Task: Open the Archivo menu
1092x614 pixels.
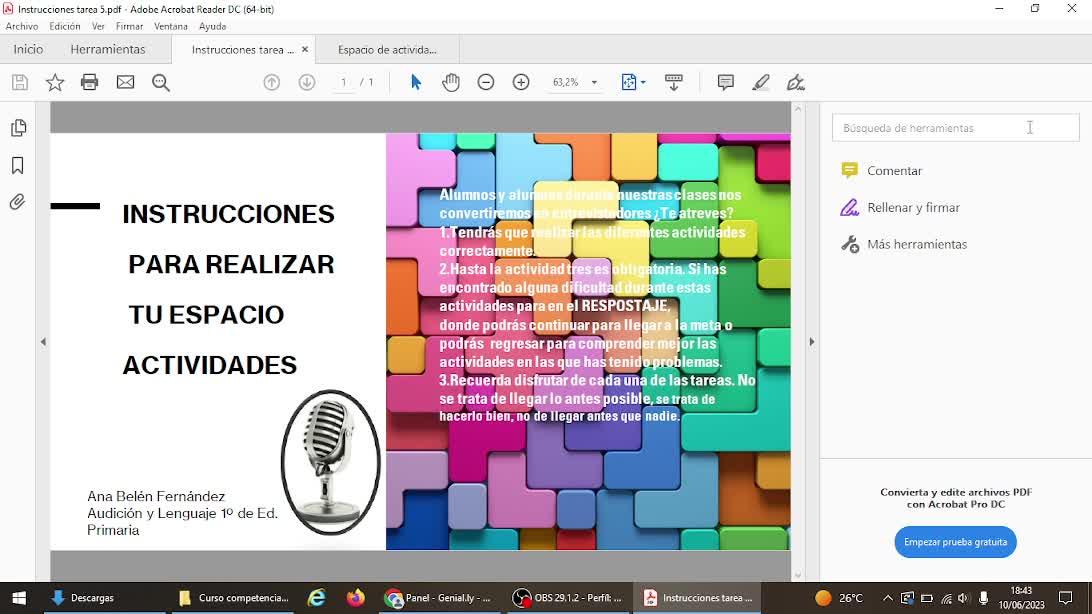Action: (x=22, y=26)
